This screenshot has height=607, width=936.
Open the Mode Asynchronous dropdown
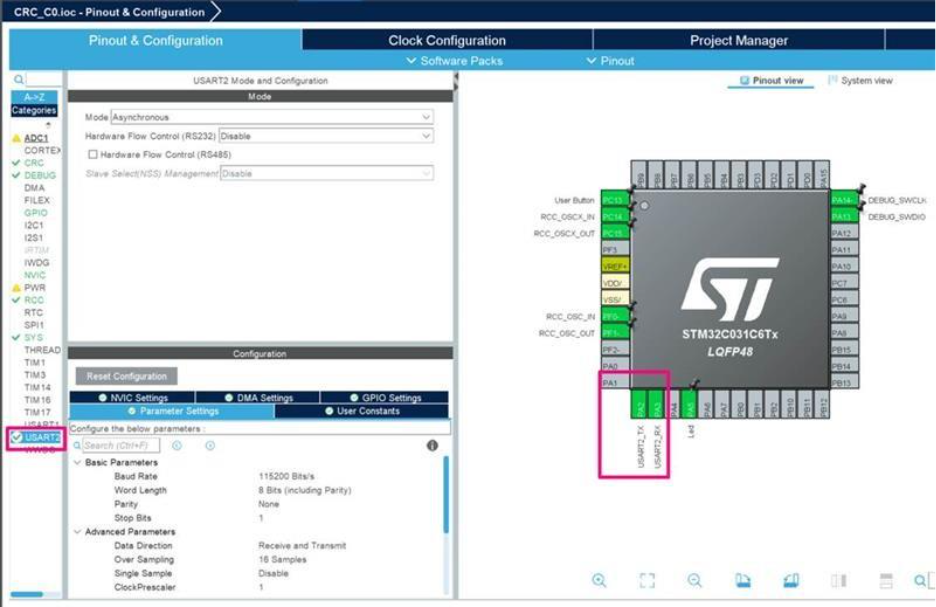point(272,117)
